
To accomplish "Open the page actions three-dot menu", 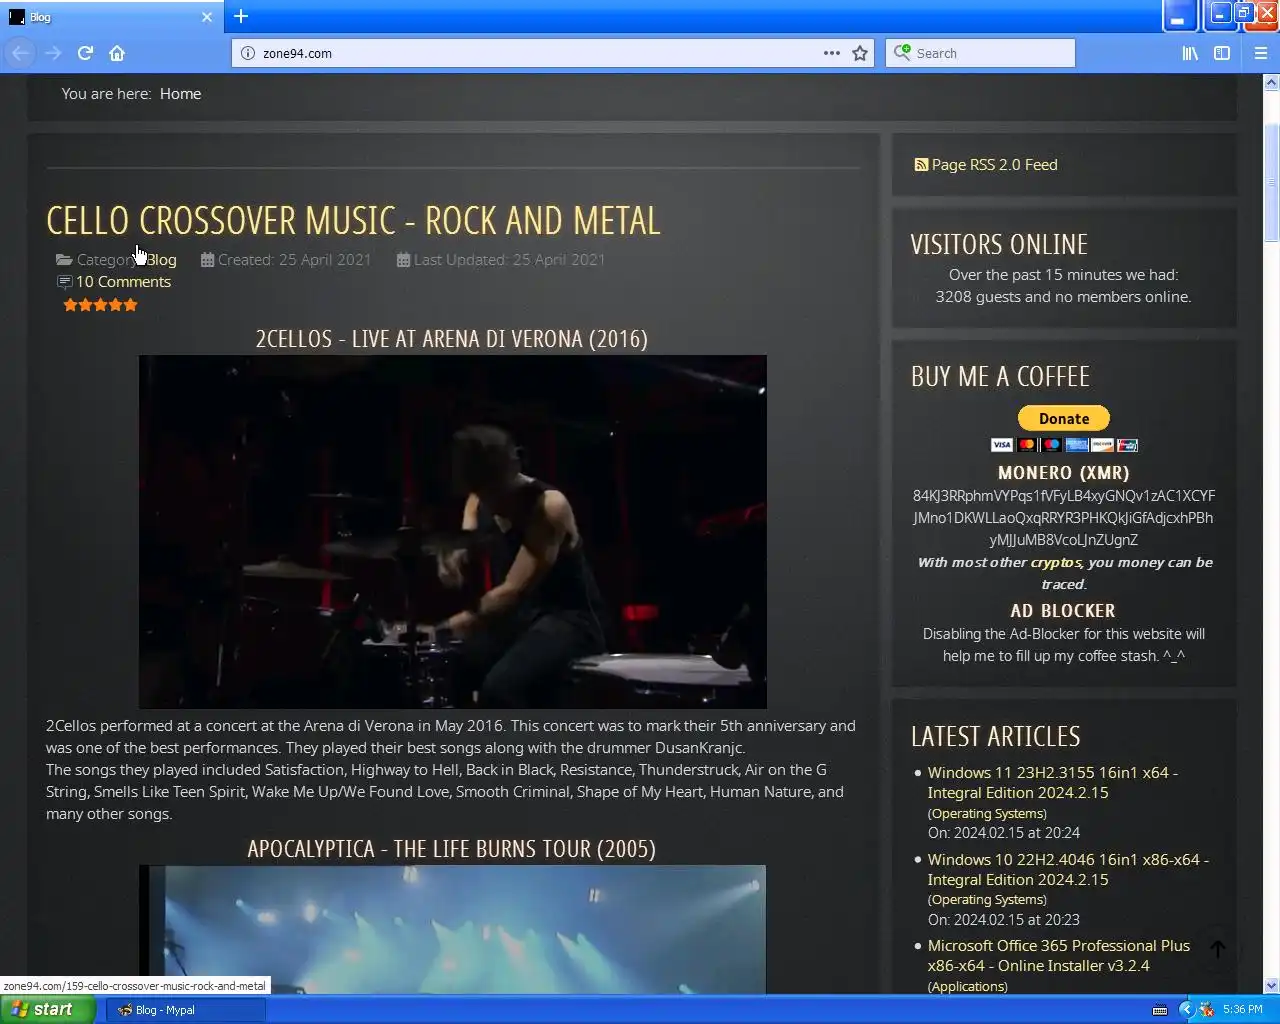I will coord(832,53).
